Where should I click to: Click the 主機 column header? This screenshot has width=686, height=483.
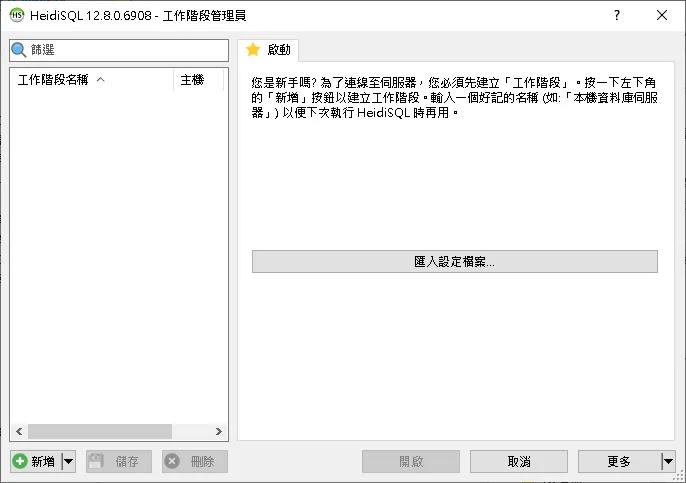click(x=199, y=80)
